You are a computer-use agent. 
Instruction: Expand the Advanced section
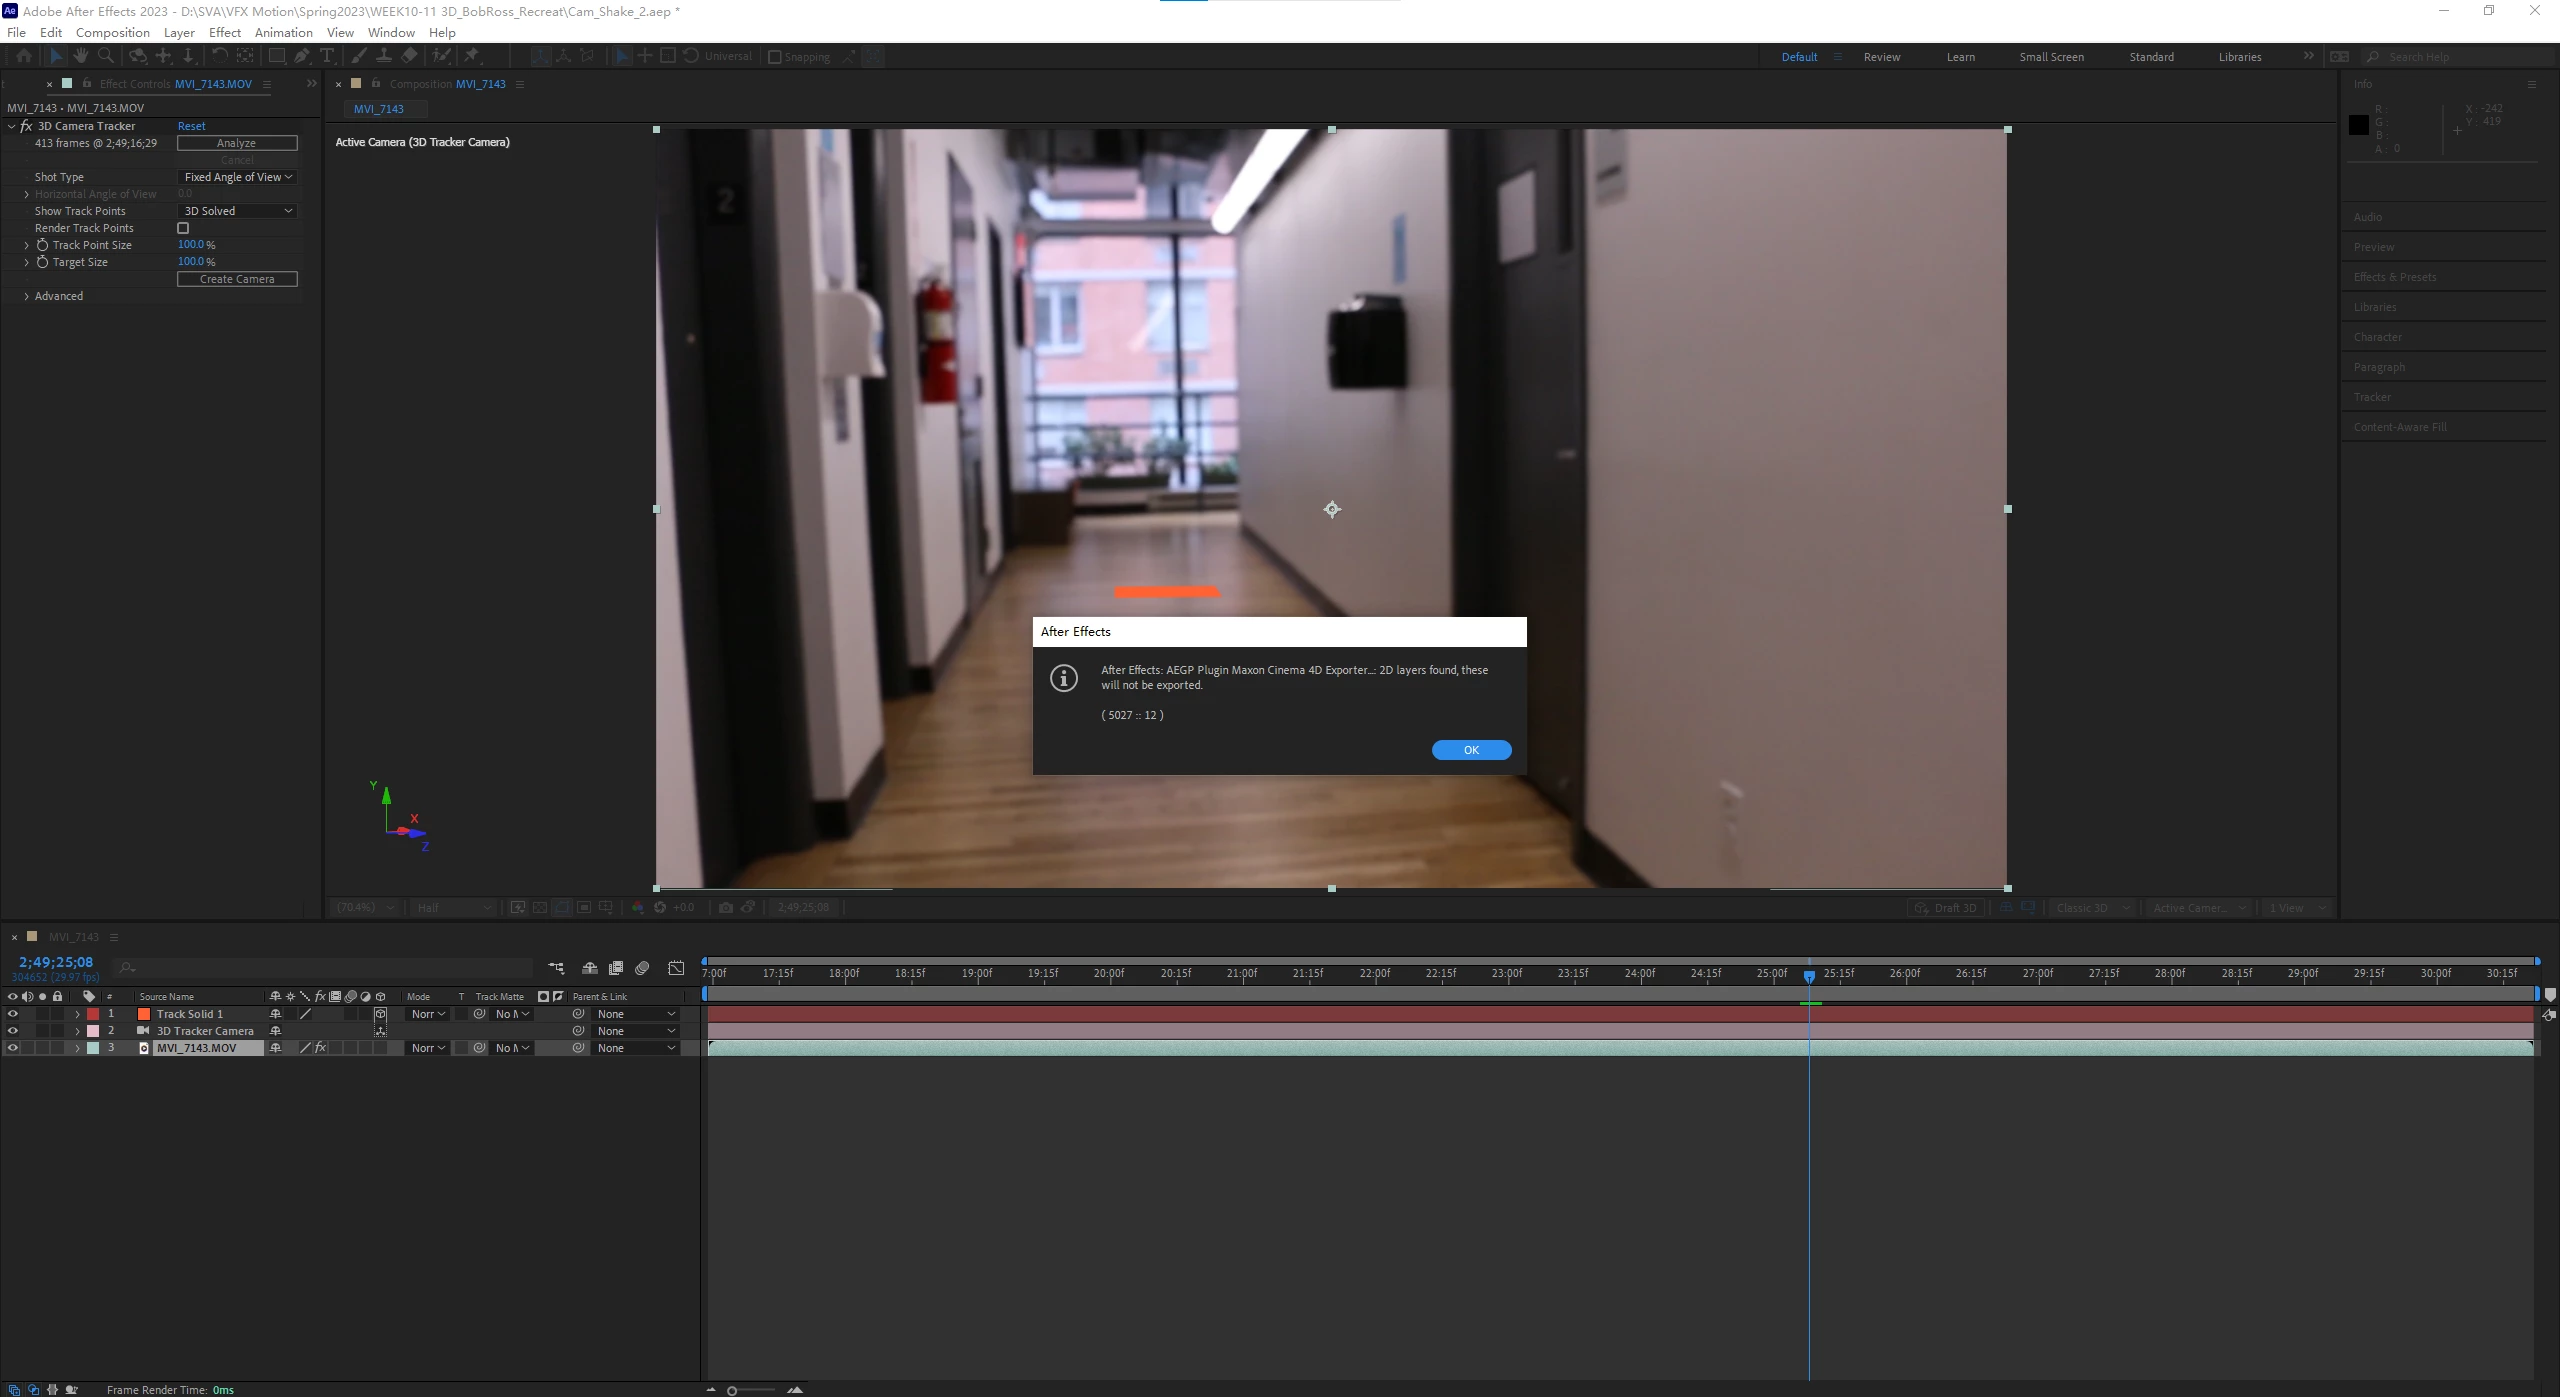pyautogui.click(x=26, y=296)
